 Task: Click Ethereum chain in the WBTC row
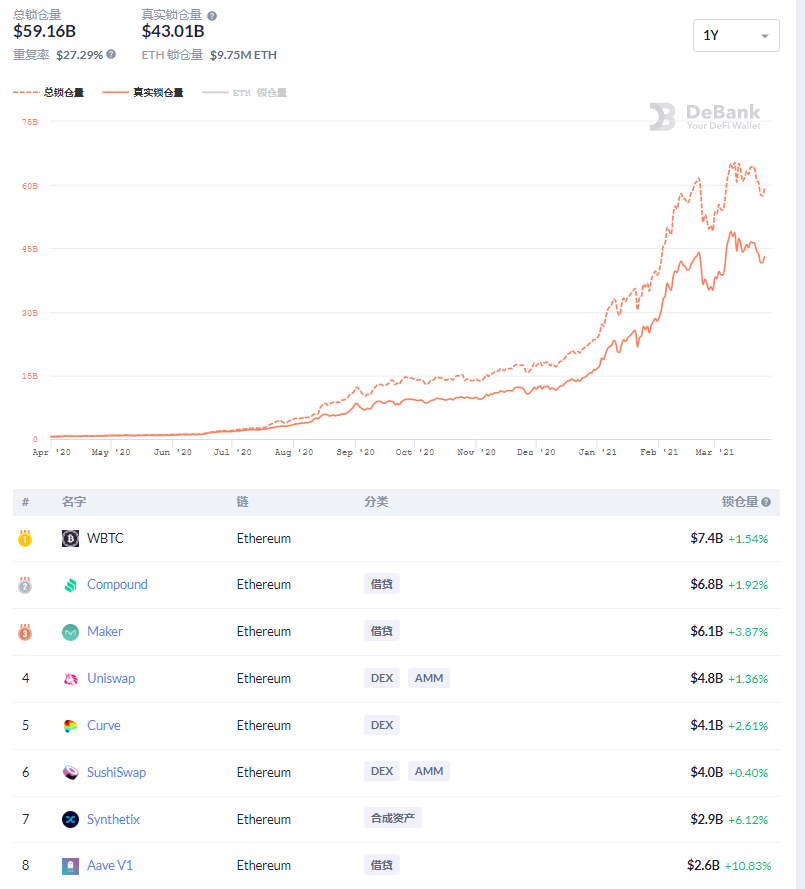(264, 538)
